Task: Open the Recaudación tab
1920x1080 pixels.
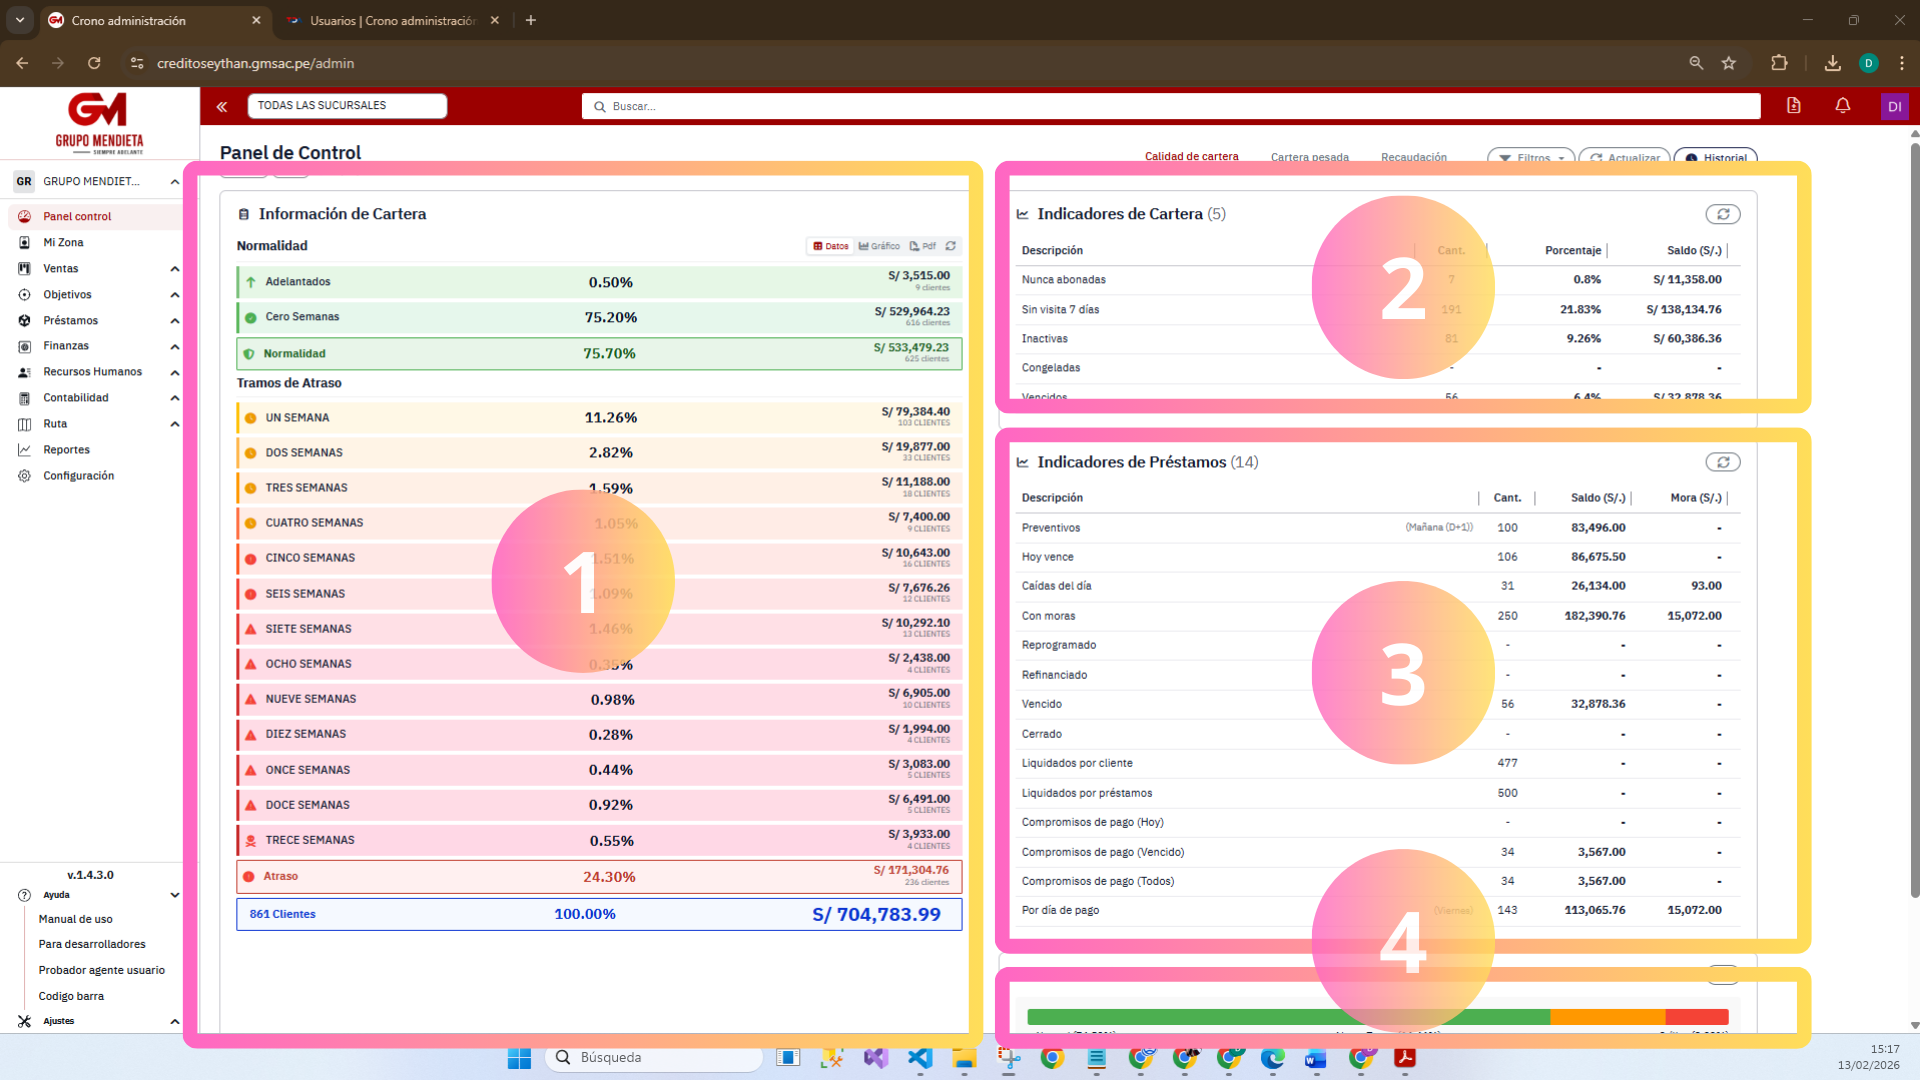Action: click(1413, 157)
